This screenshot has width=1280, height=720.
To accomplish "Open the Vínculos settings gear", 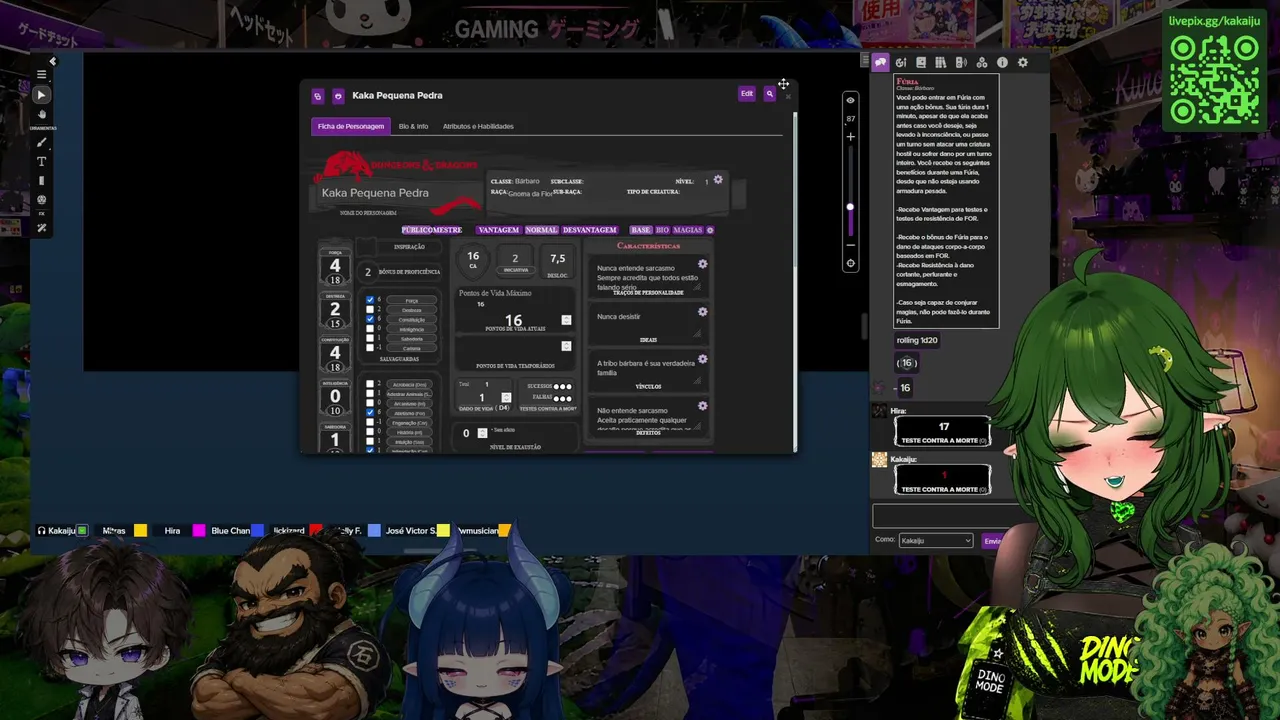I will click(702, 359).
